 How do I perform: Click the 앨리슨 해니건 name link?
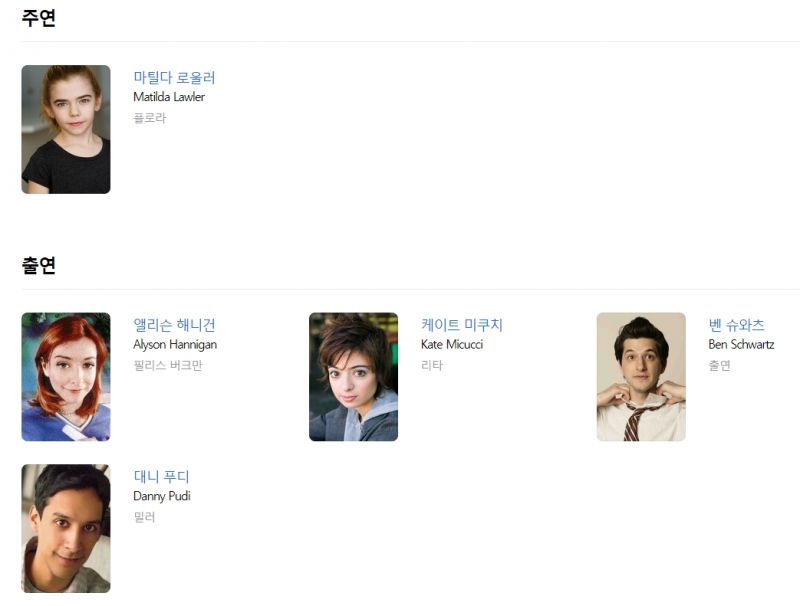pos(174,325)
